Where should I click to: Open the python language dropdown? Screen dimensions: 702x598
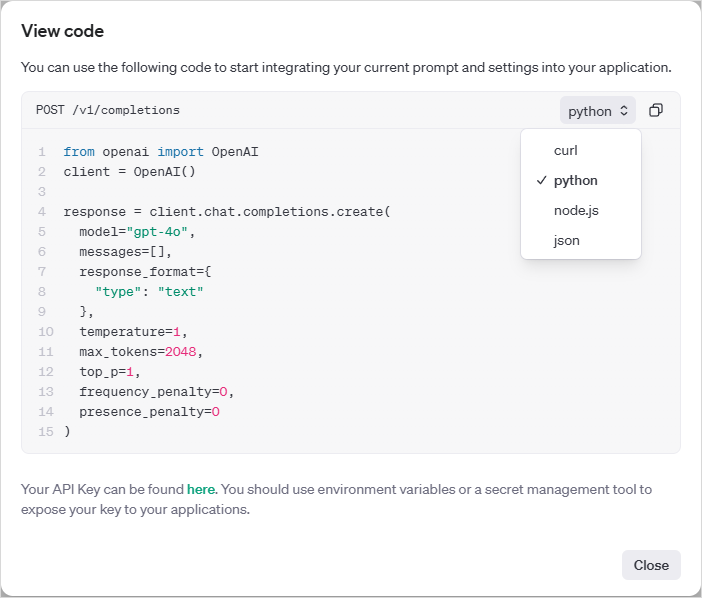pos(597,111)
